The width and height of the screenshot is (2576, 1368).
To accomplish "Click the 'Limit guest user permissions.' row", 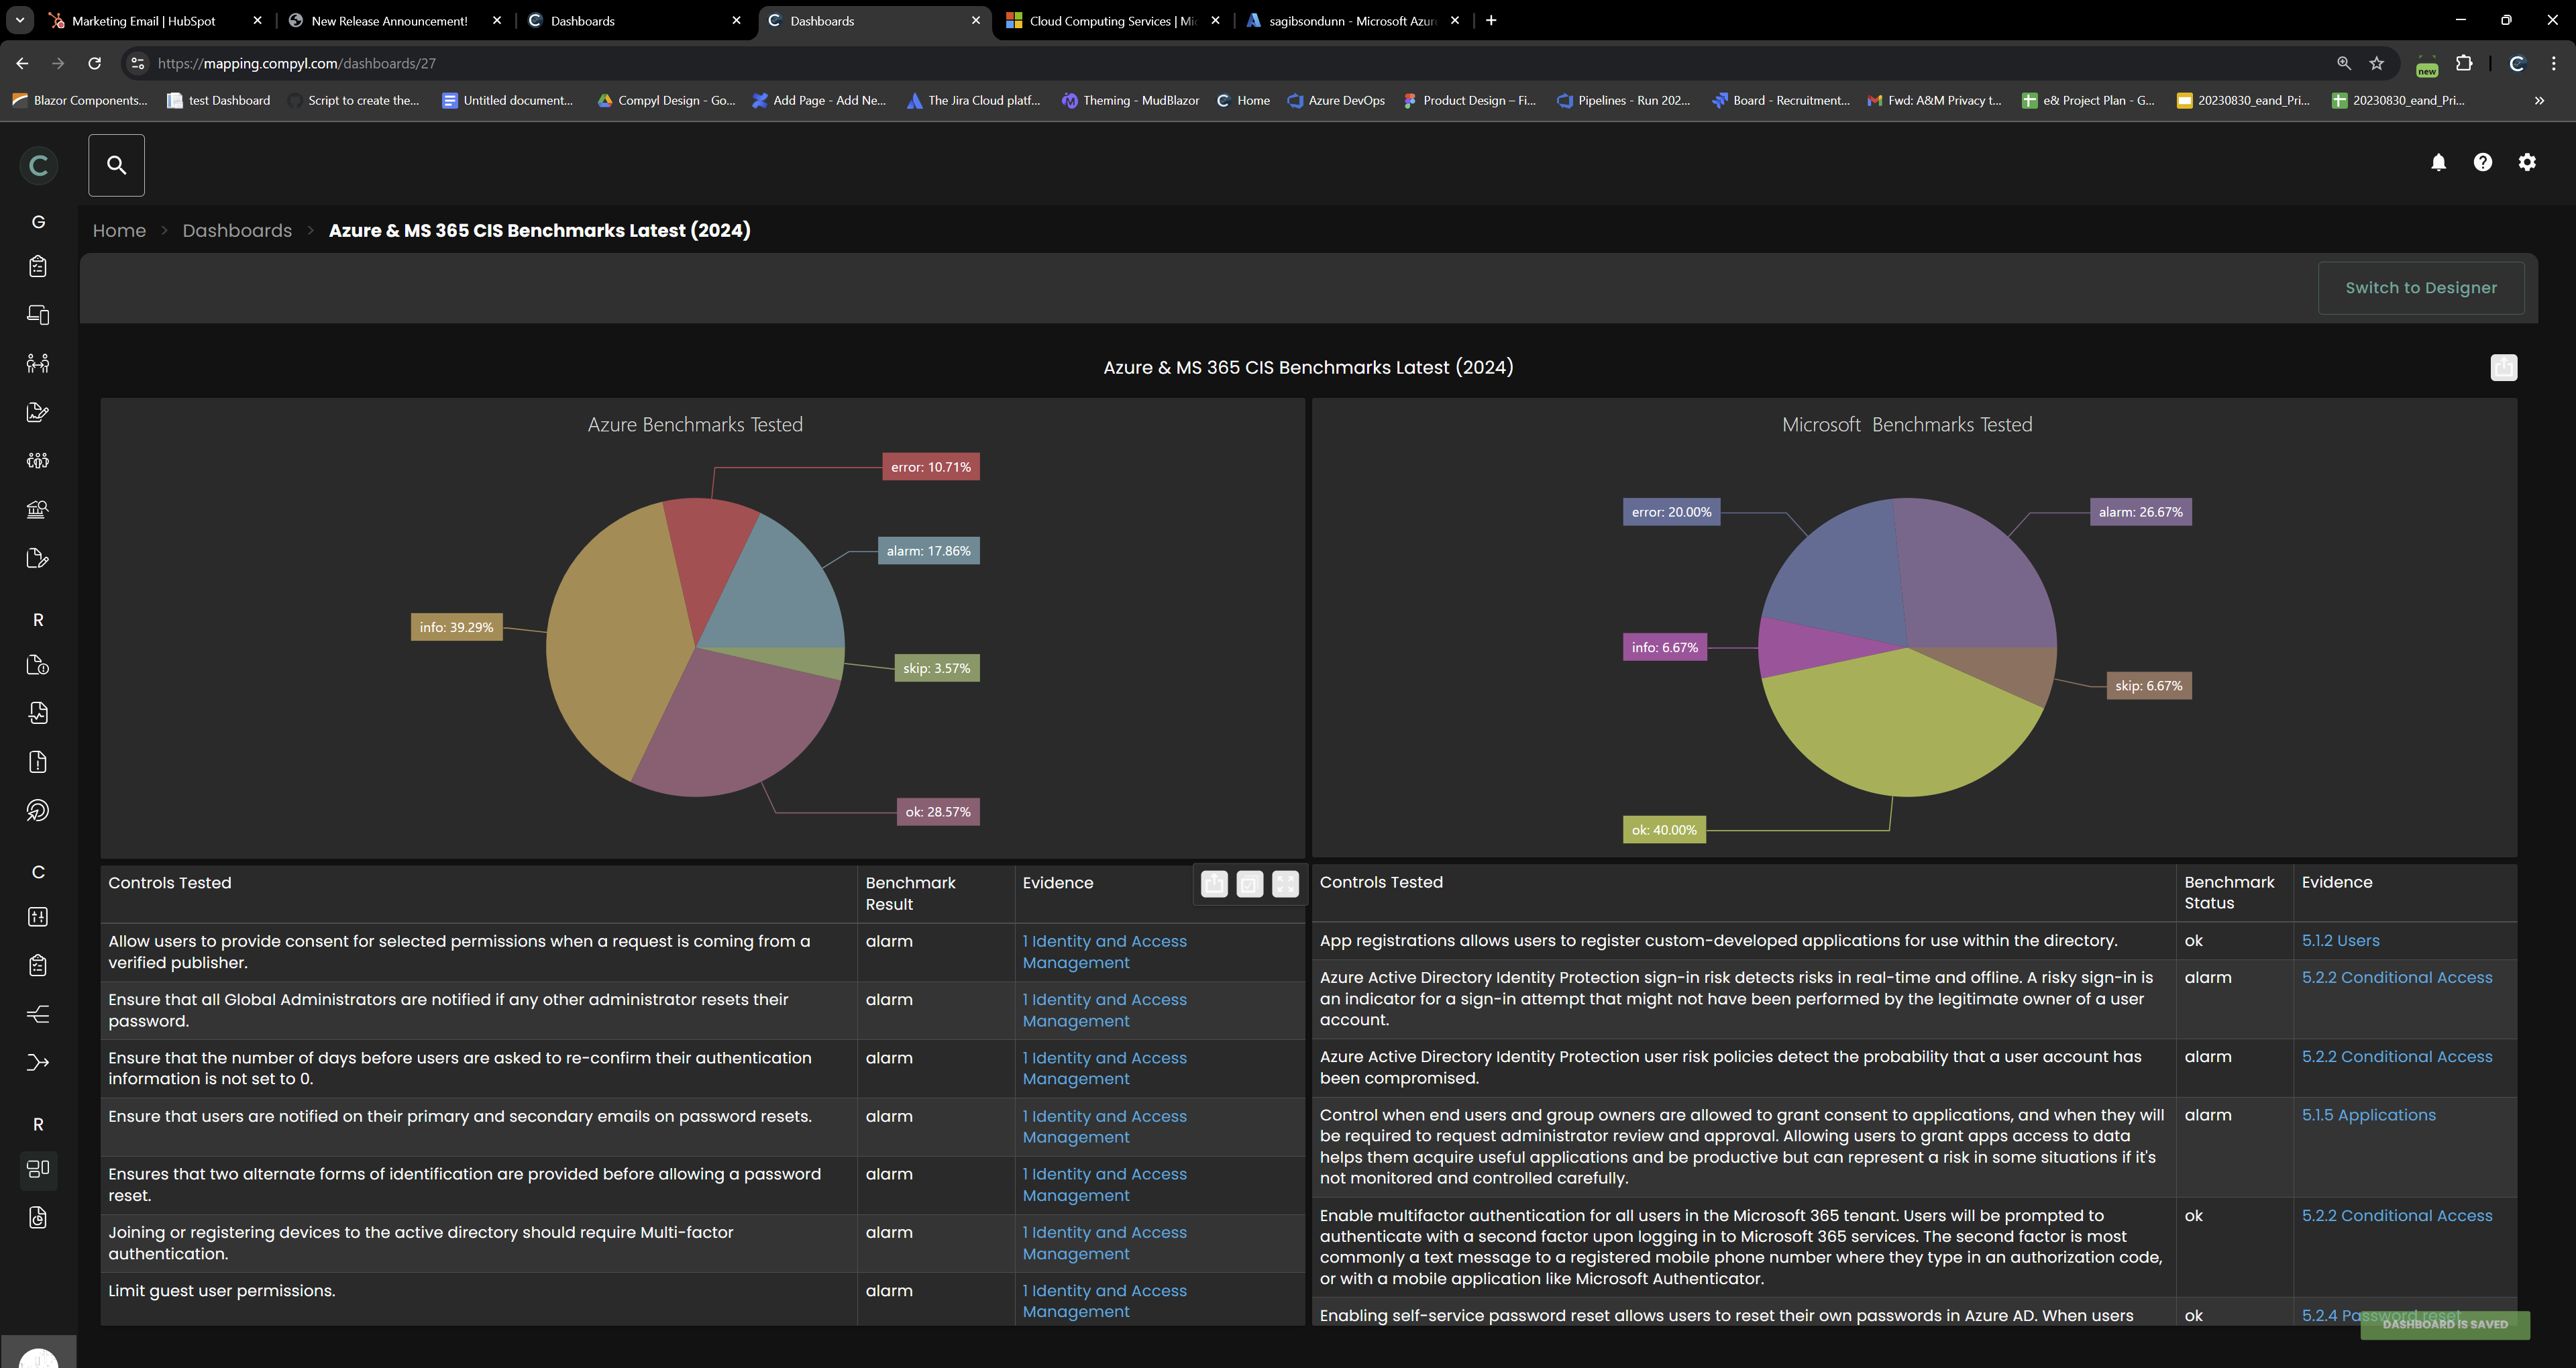I will click(x=702, y=1300).
